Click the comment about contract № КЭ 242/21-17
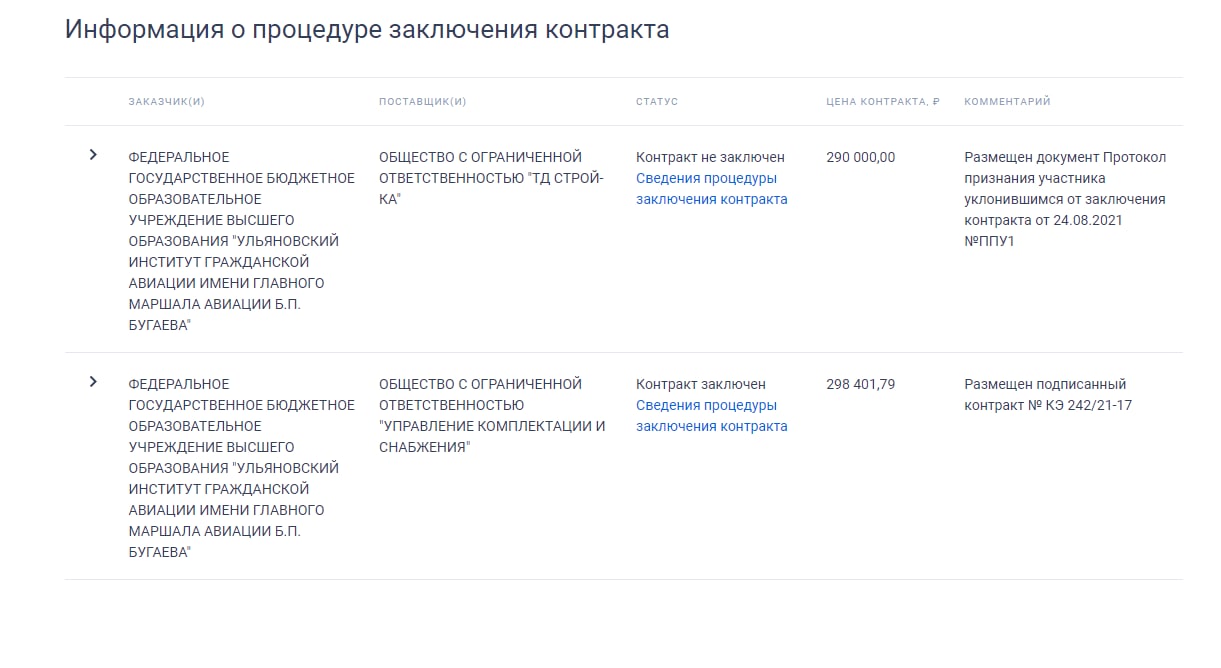The image size is (1221, 668). click(x=1048, y=394)
